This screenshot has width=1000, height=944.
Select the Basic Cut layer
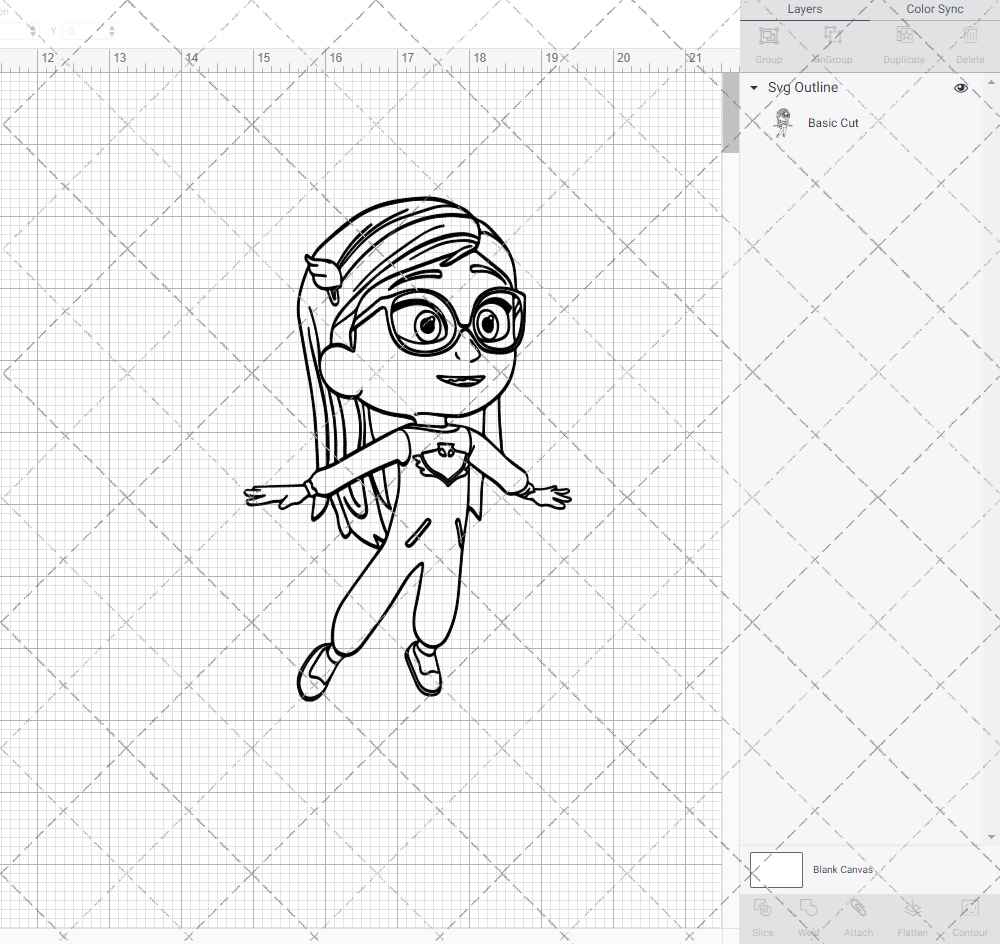tap(833, 122)
